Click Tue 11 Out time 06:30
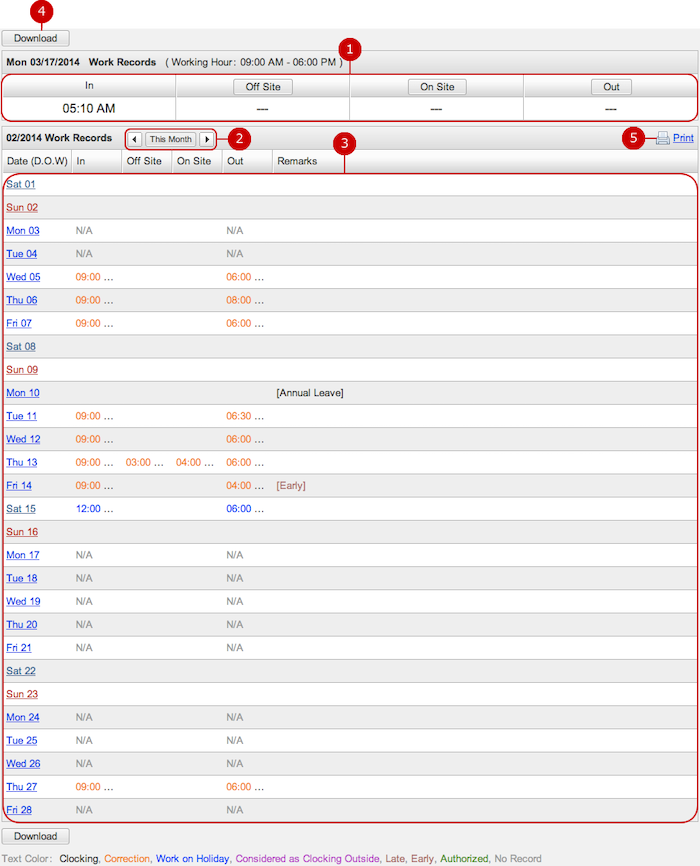The height and width of the screenshot is (866, 700). (x=245, y=416)
